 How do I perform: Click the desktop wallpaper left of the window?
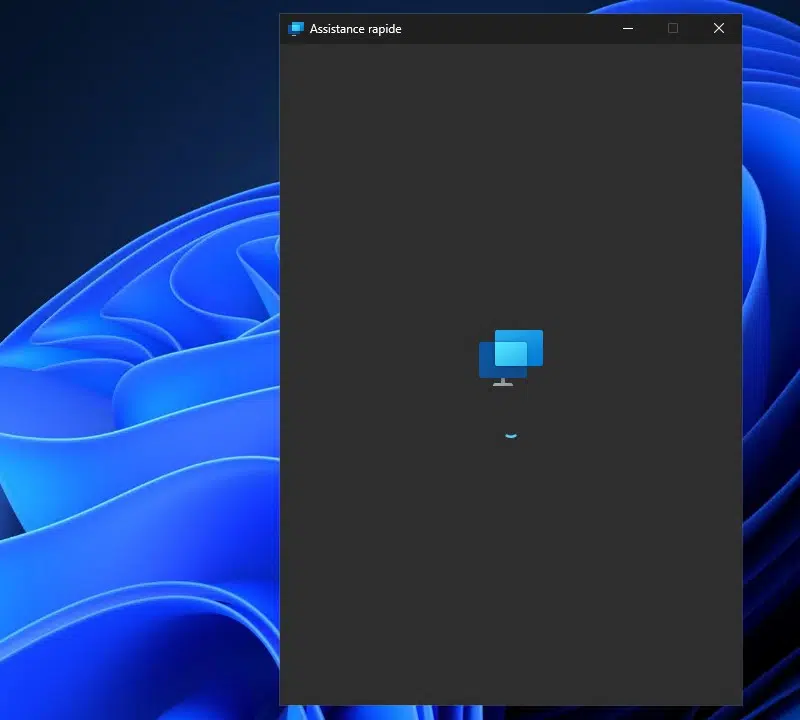pos(140,400)
